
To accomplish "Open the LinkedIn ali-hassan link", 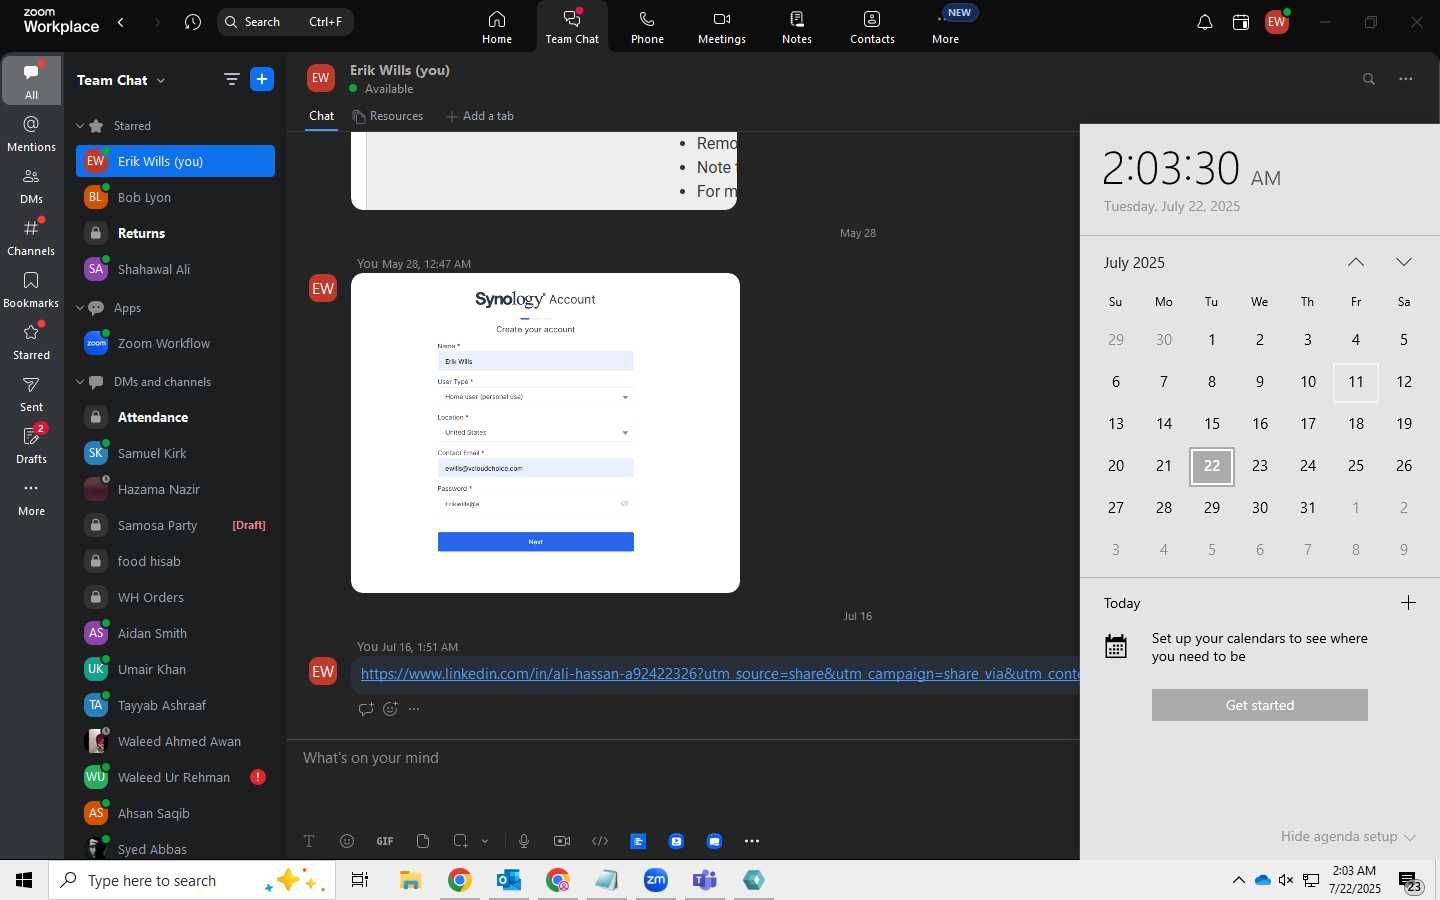I will point(720,674).
